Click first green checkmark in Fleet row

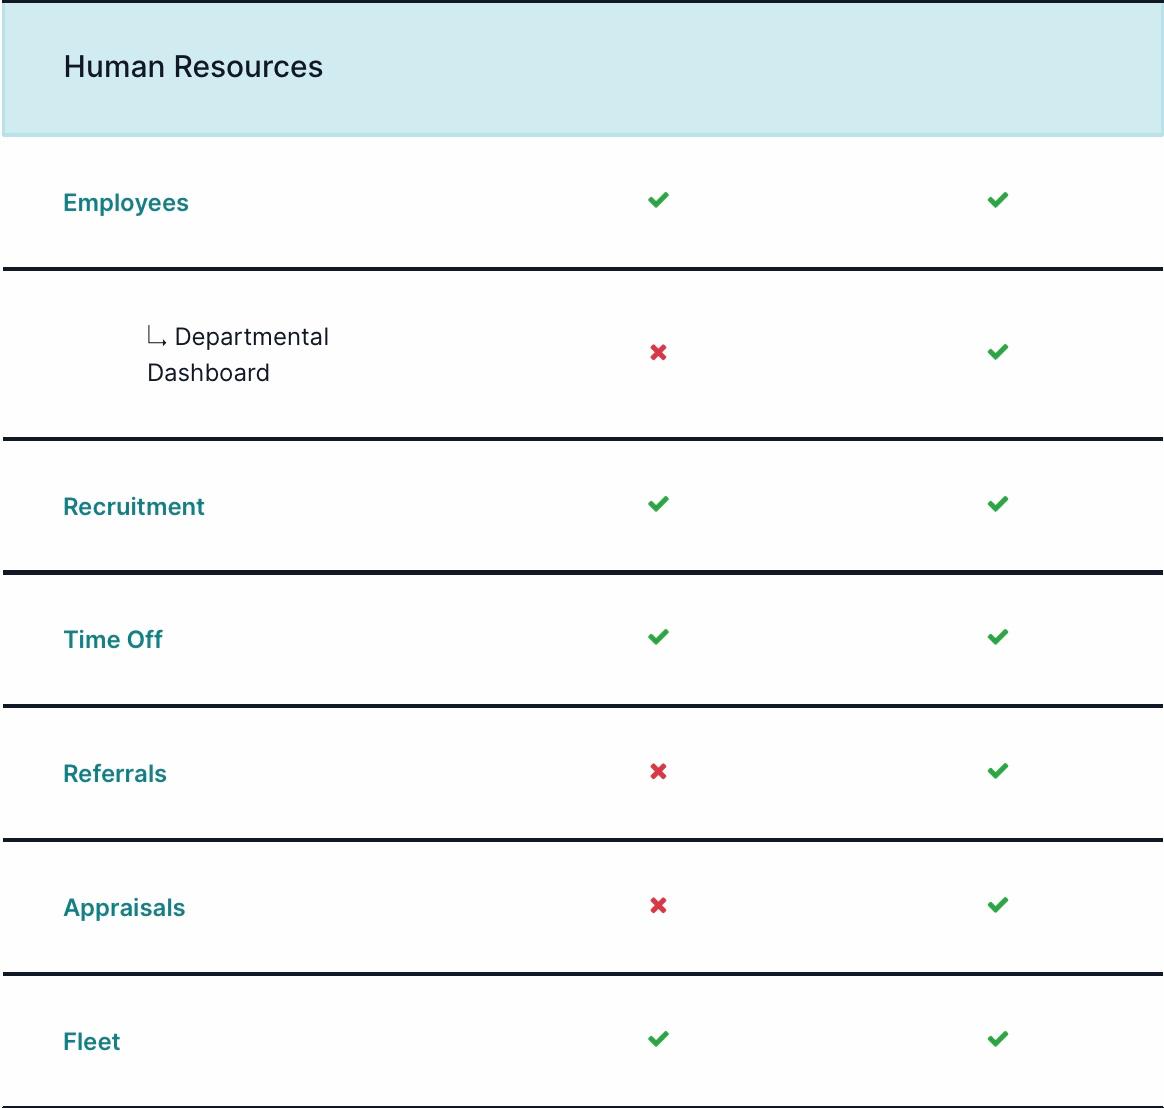click(x=658, y=1038)
